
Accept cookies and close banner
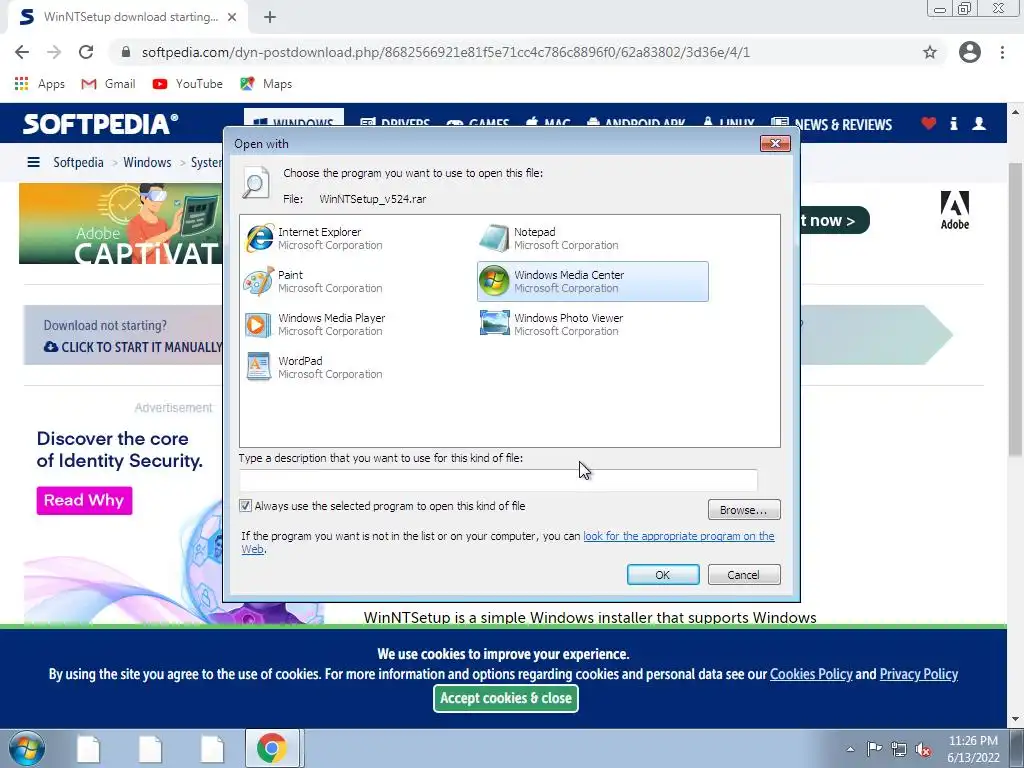[x=506, y=698]
